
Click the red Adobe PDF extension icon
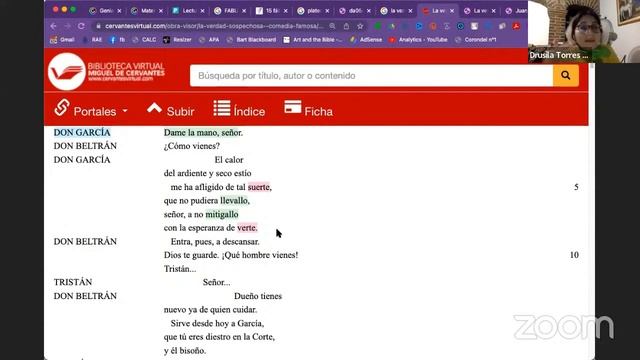(x=516, y=26)
